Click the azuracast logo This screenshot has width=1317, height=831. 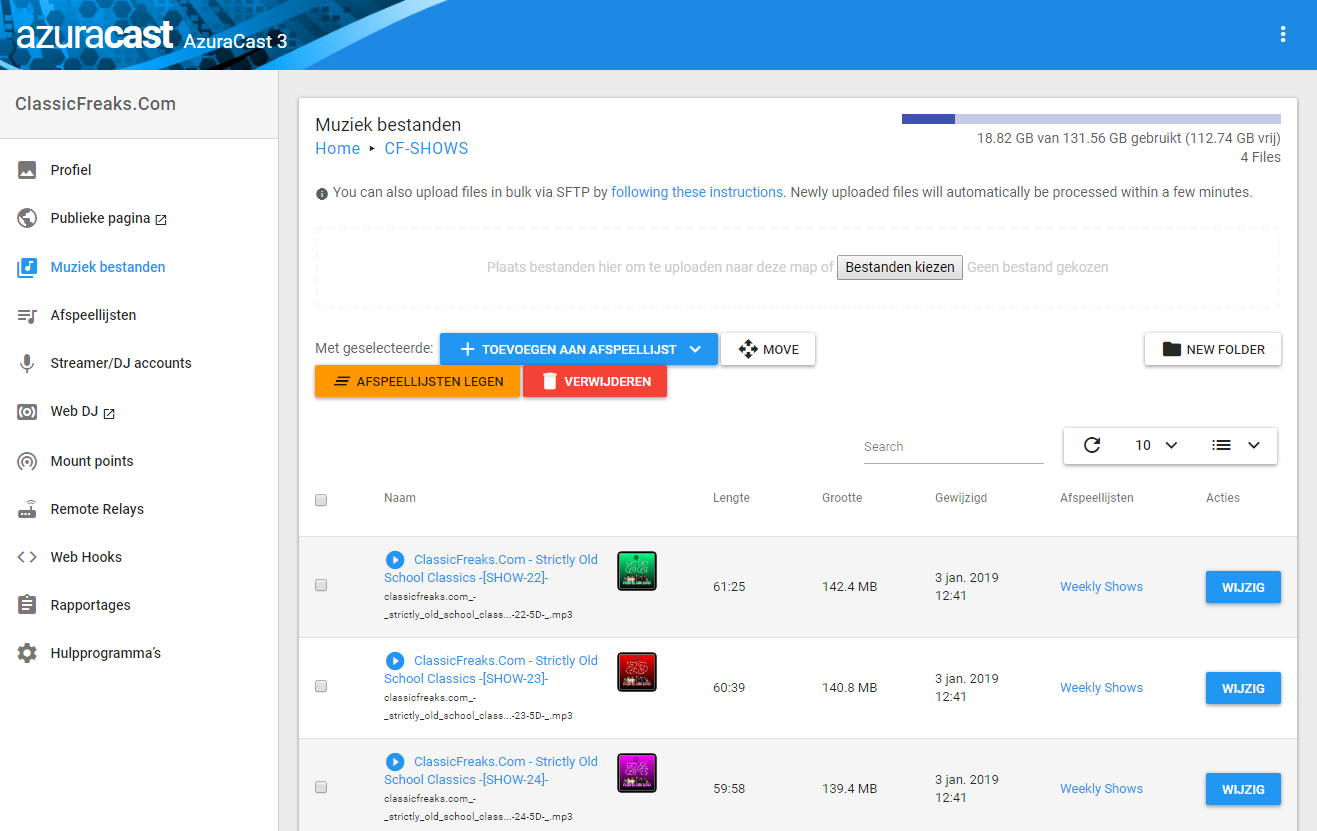tap(94, 35)
